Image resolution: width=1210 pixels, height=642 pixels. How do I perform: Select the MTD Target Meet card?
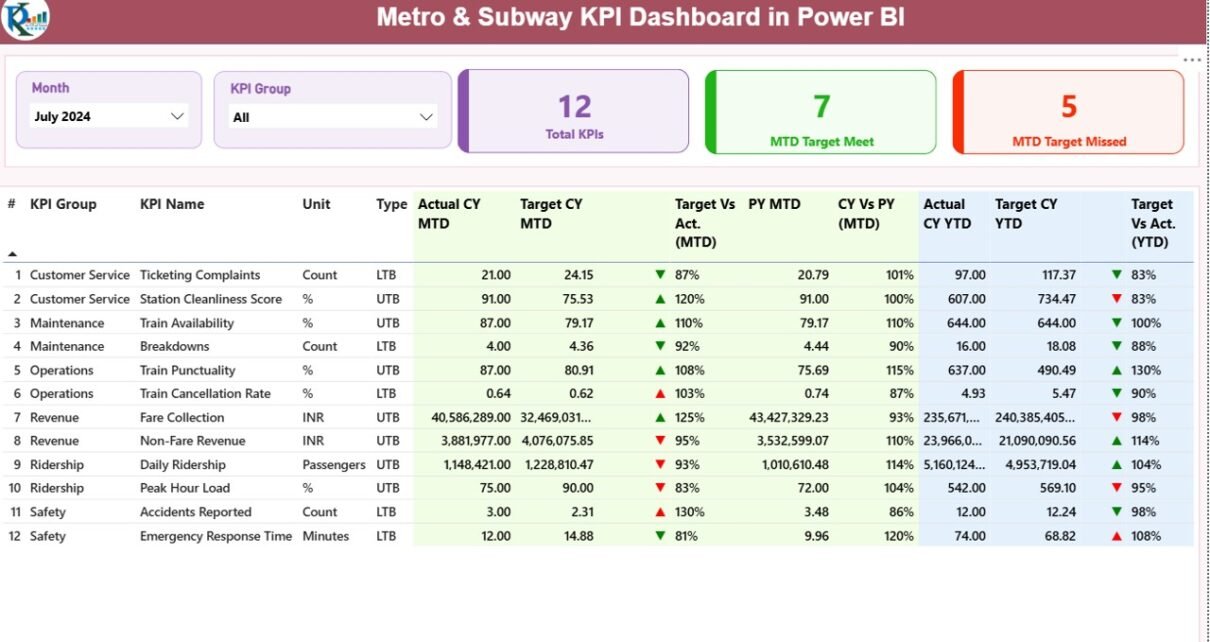tap(821, 111)
